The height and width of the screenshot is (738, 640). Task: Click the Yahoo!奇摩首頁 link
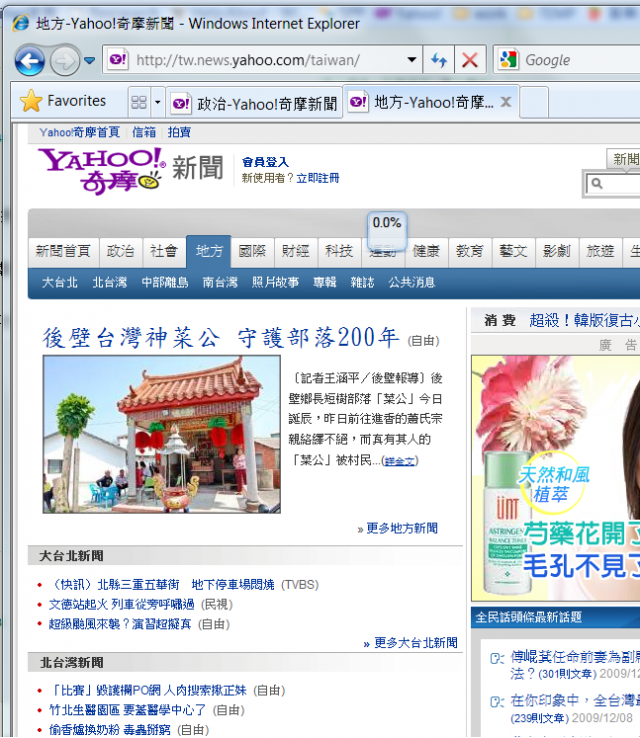(x=80, y=132)
